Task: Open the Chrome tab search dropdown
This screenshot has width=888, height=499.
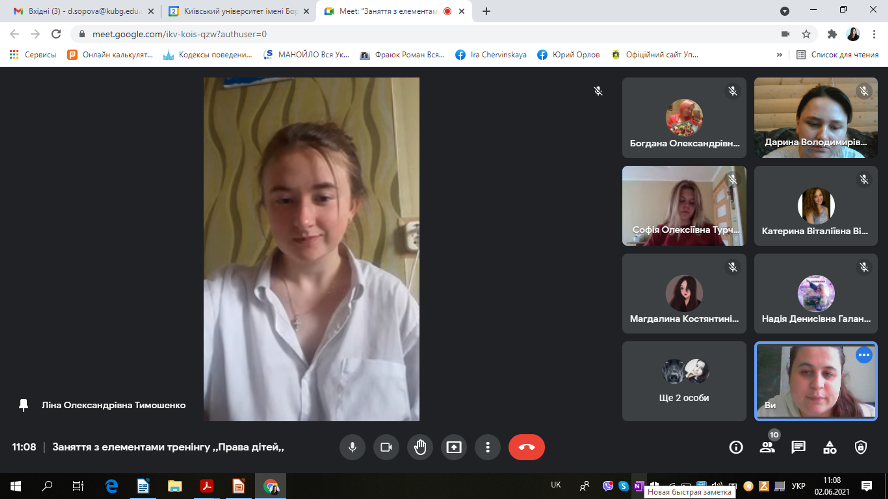Action: 784,11
